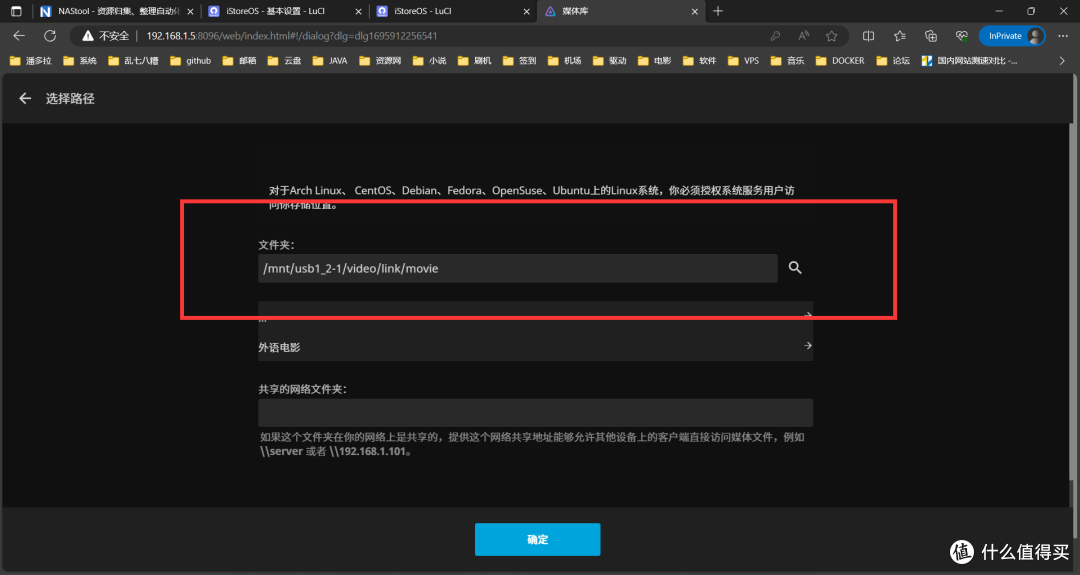Open the browser settings and more menu
This screenshot has height=575, width=1080.
pos(1063,36)
